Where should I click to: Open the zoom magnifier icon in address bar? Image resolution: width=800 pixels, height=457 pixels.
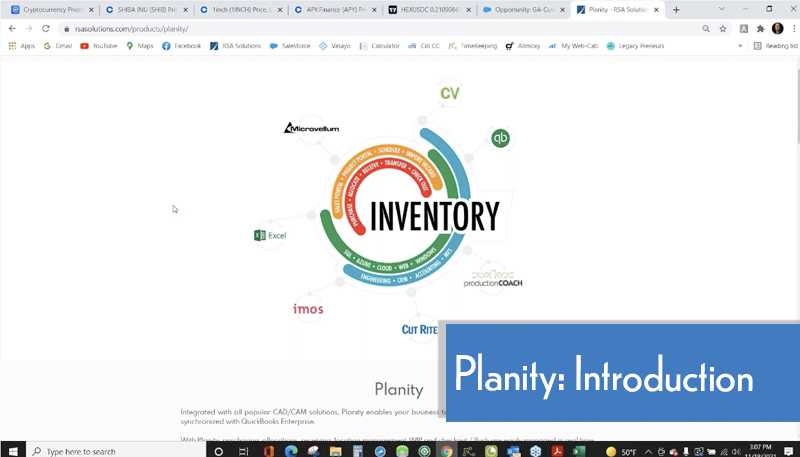706,29
